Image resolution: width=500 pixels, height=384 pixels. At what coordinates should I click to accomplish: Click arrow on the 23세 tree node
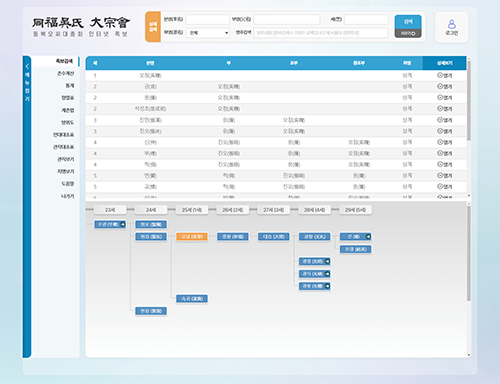point(123,224)
